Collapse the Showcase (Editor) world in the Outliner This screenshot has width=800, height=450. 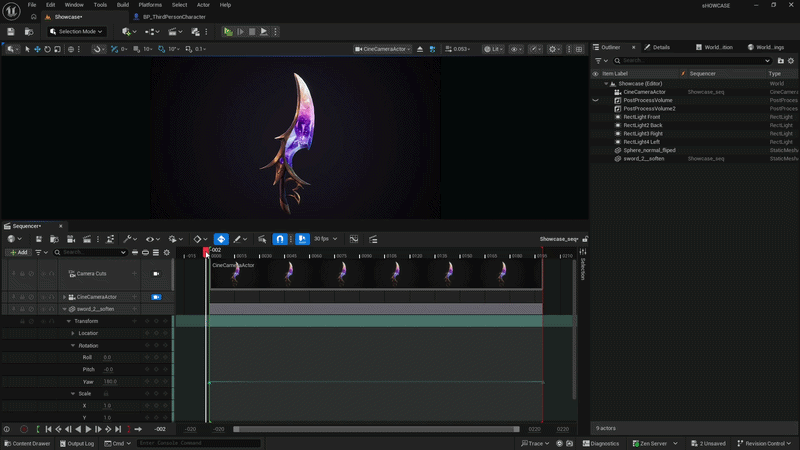(606, 84)
